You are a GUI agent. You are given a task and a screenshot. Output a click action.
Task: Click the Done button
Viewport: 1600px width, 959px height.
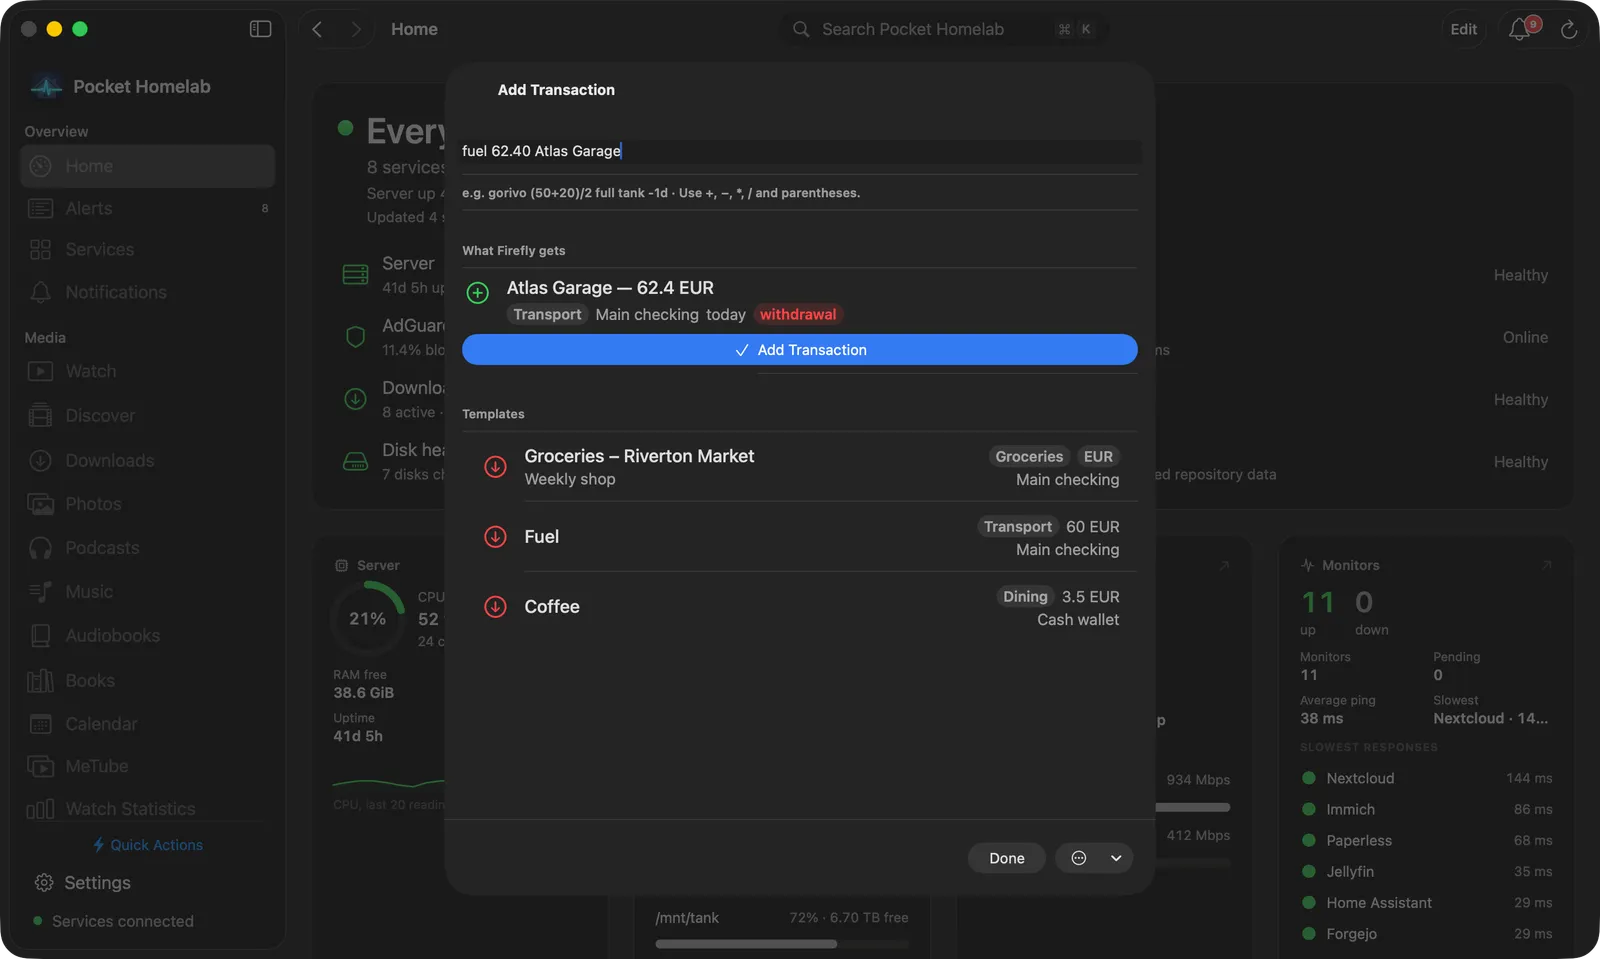(1007, 858)
